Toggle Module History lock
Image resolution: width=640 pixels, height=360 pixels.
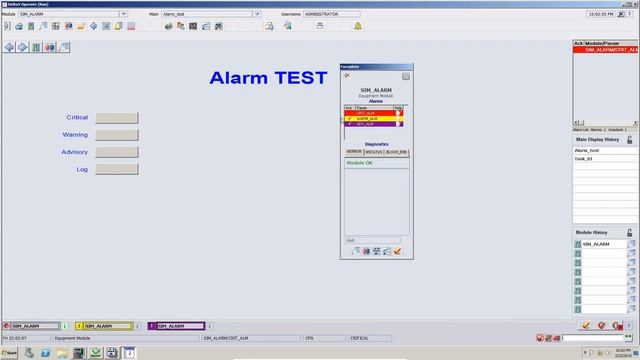[x=630, y=233]
